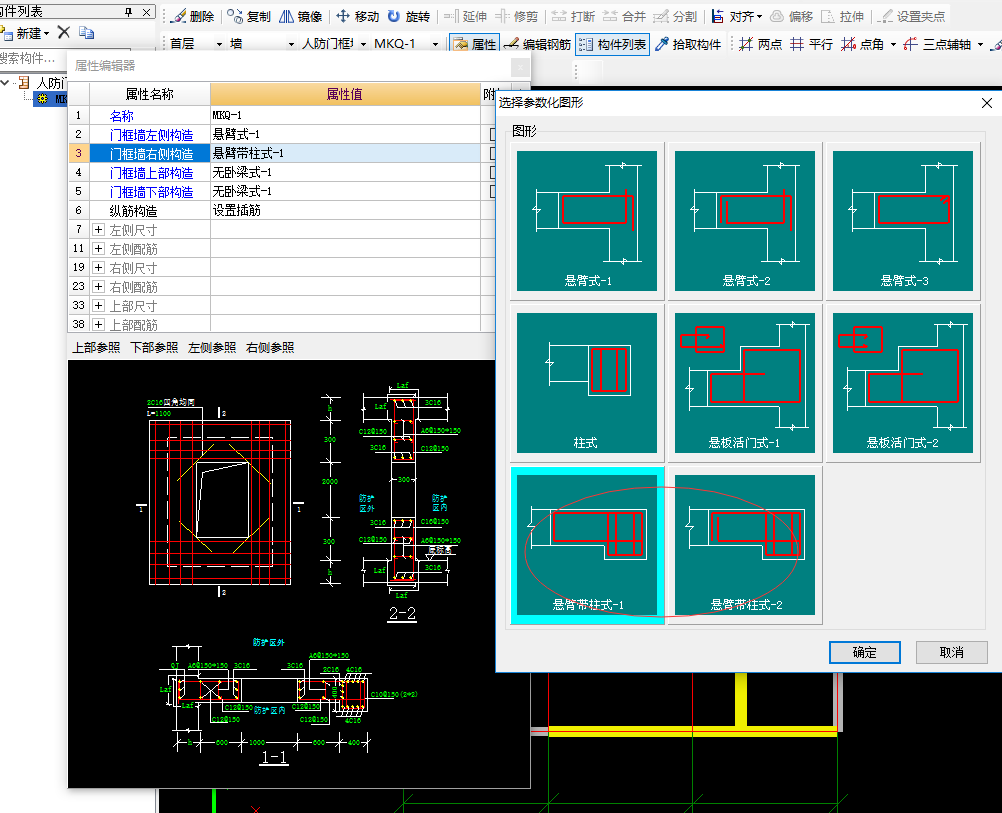Expand the 左侧尺寸 property group
The height and width of the screenshot is (813, 1002).
98,229
